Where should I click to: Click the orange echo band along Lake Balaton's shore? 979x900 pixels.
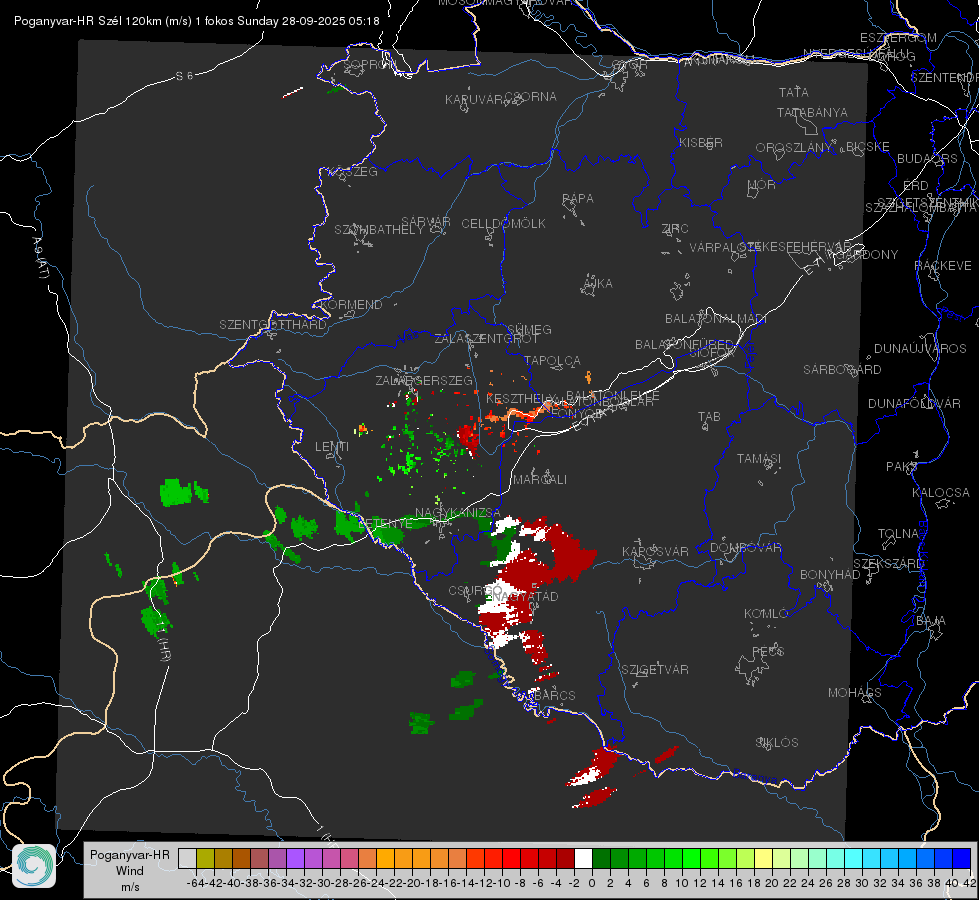point(519,413)
